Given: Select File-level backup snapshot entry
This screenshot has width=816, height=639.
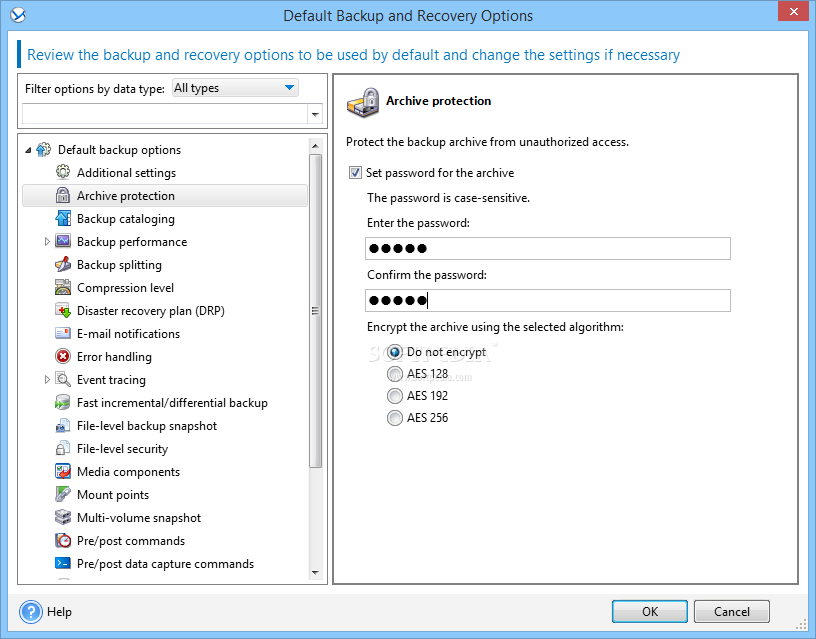Looking at the screenshot, I should tap(147, 426).
